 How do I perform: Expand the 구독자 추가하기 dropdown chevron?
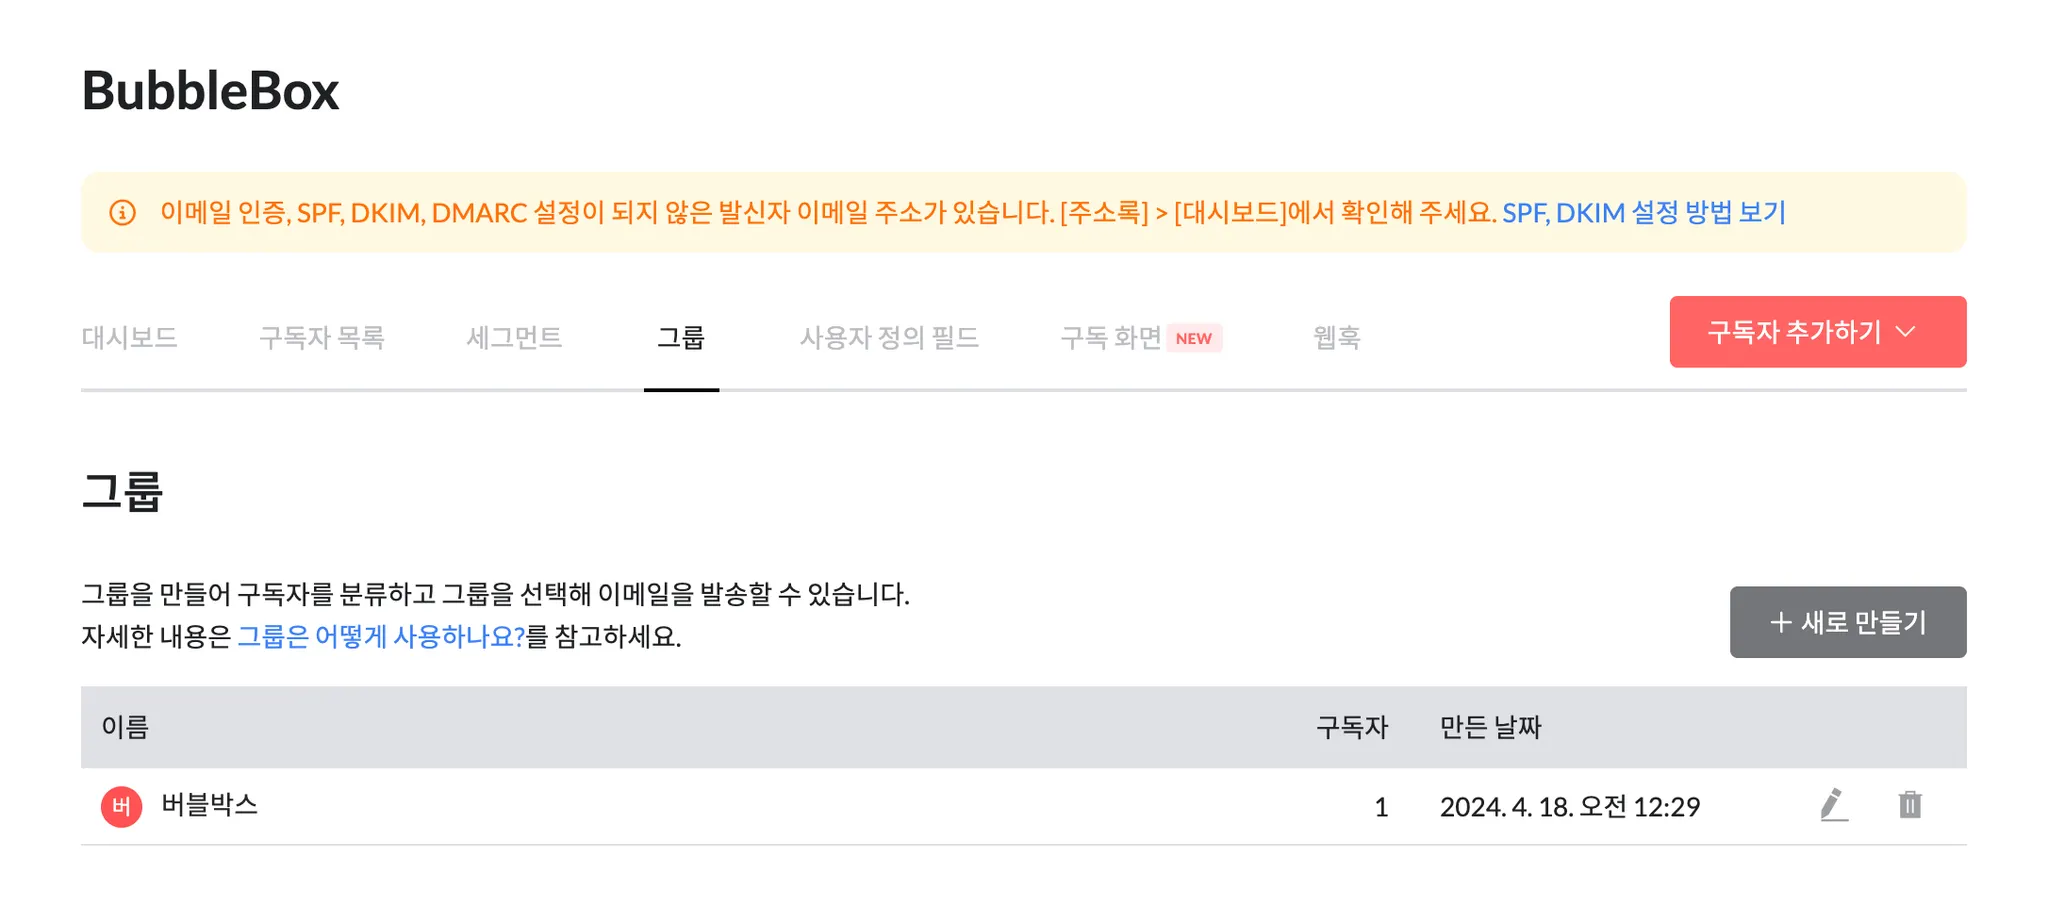coord(1905,332)
